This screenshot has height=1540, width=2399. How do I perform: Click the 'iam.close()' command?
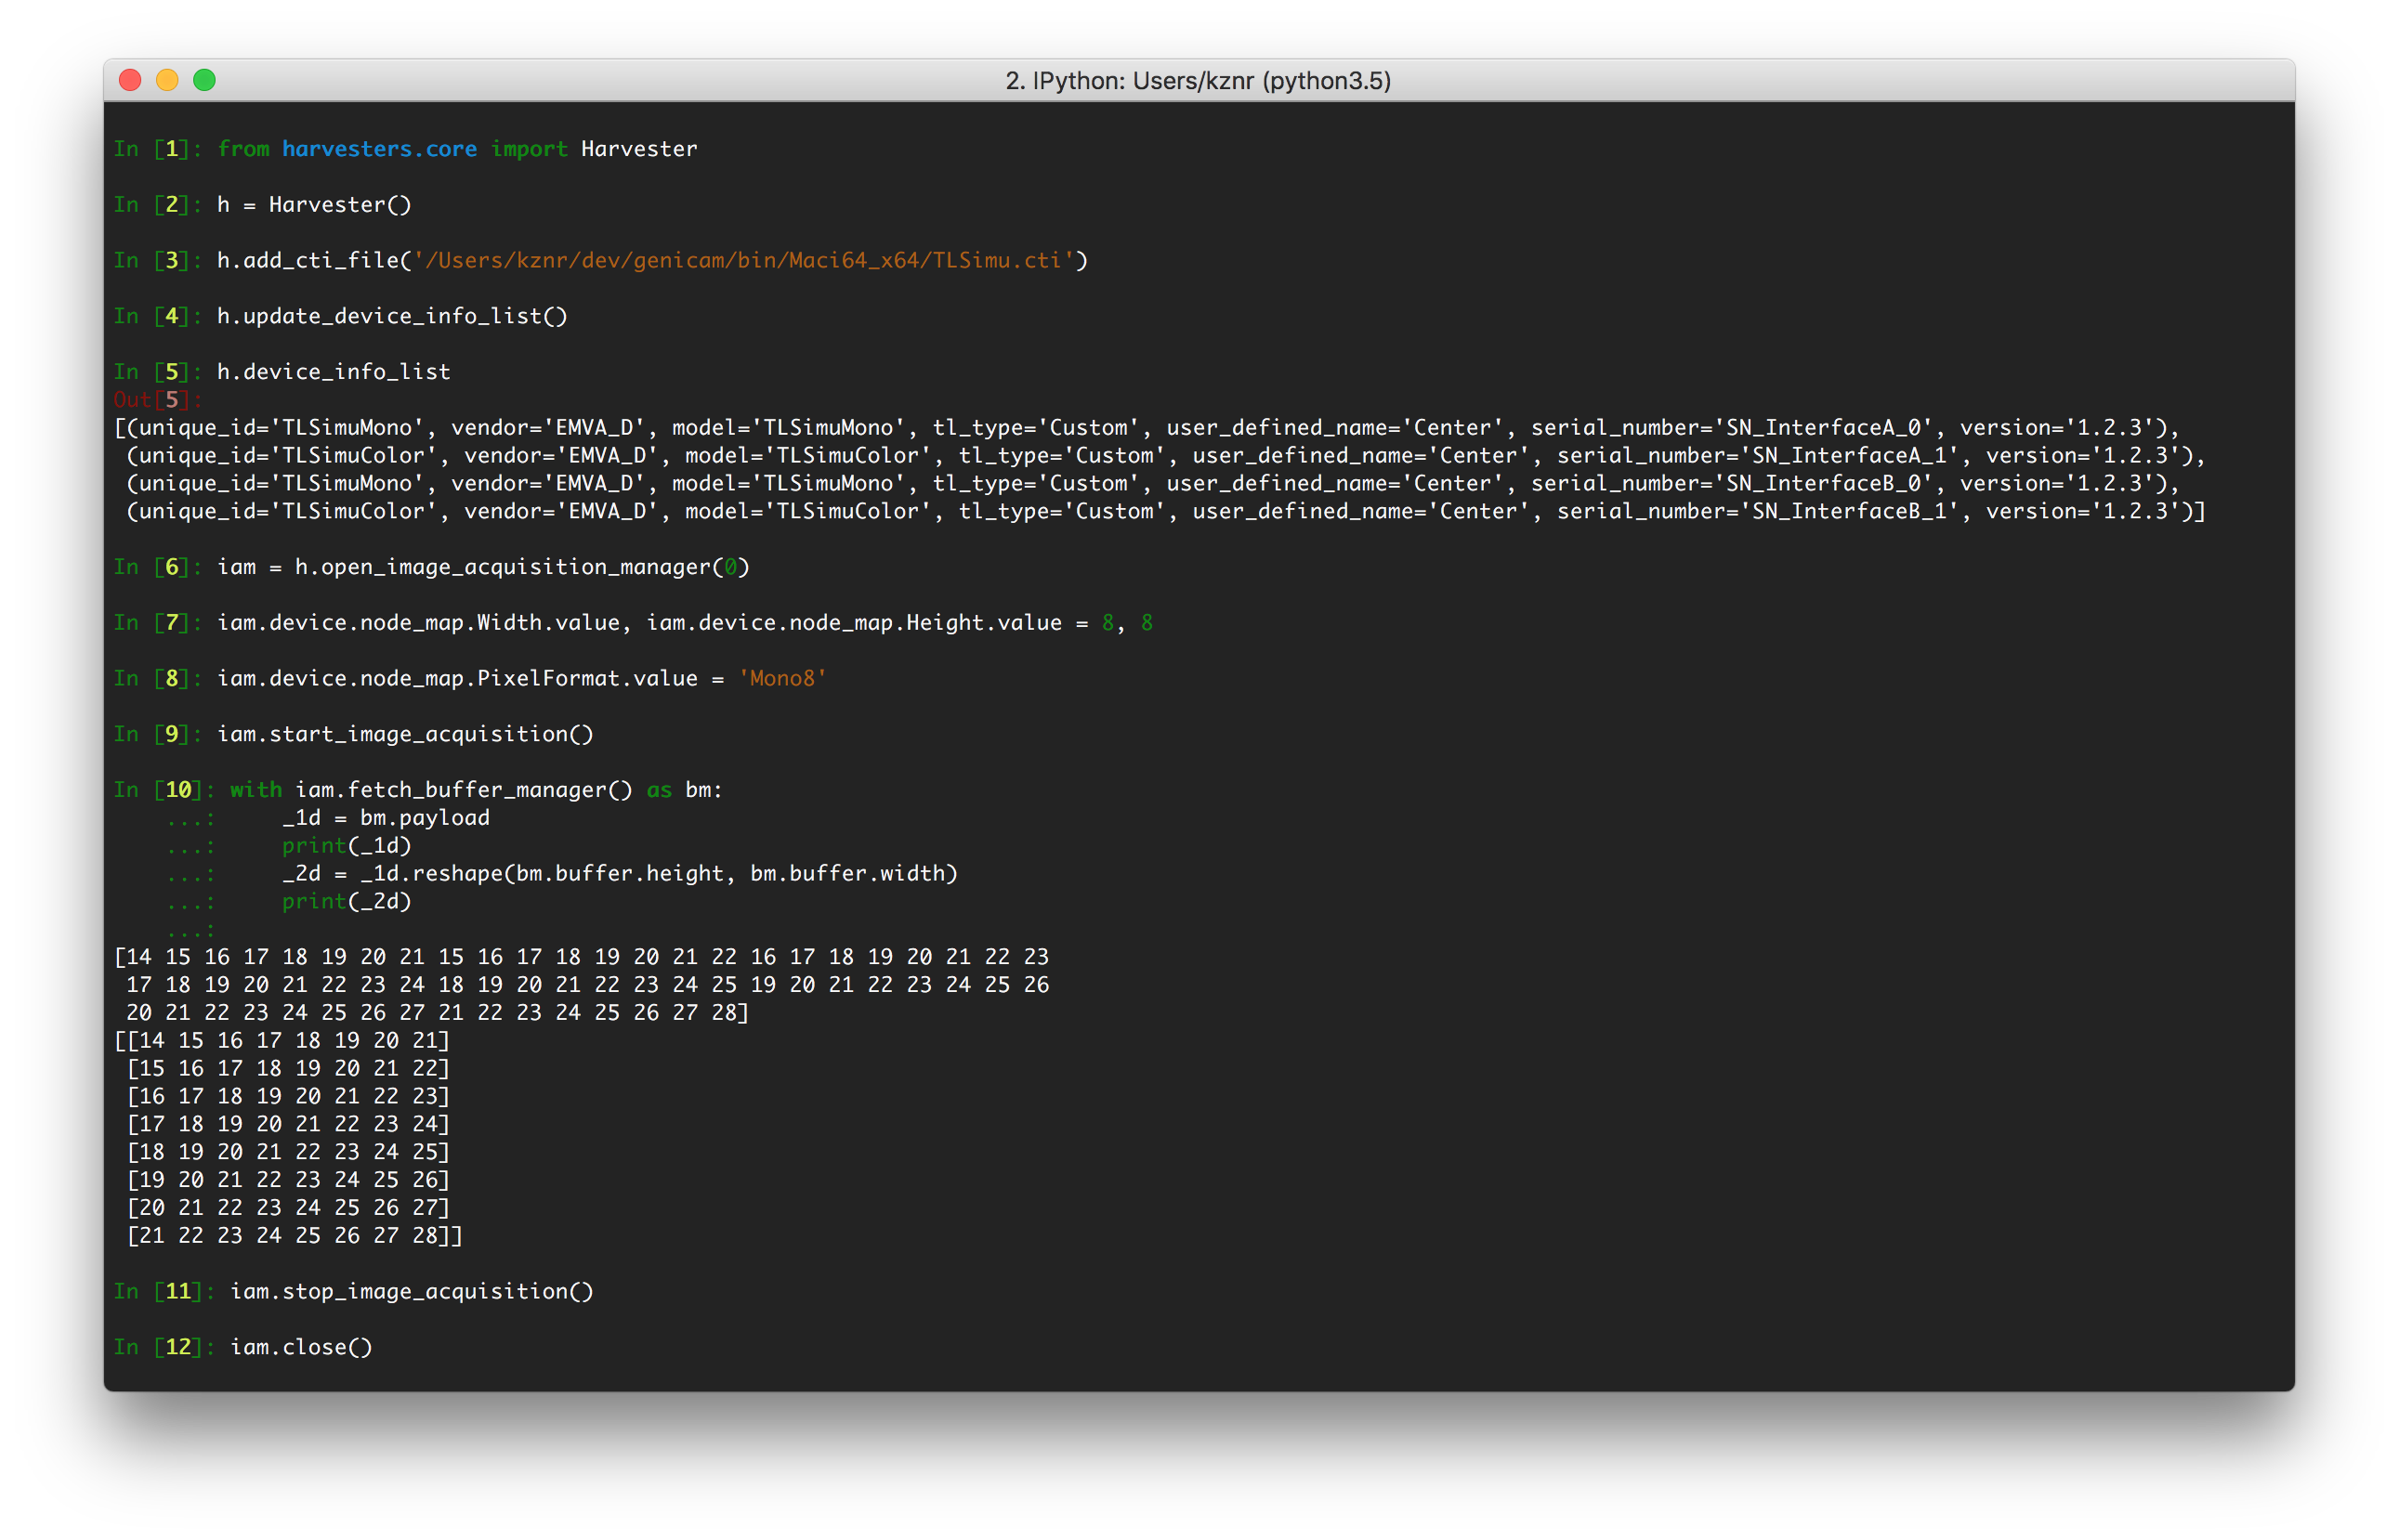[301, 1348]
